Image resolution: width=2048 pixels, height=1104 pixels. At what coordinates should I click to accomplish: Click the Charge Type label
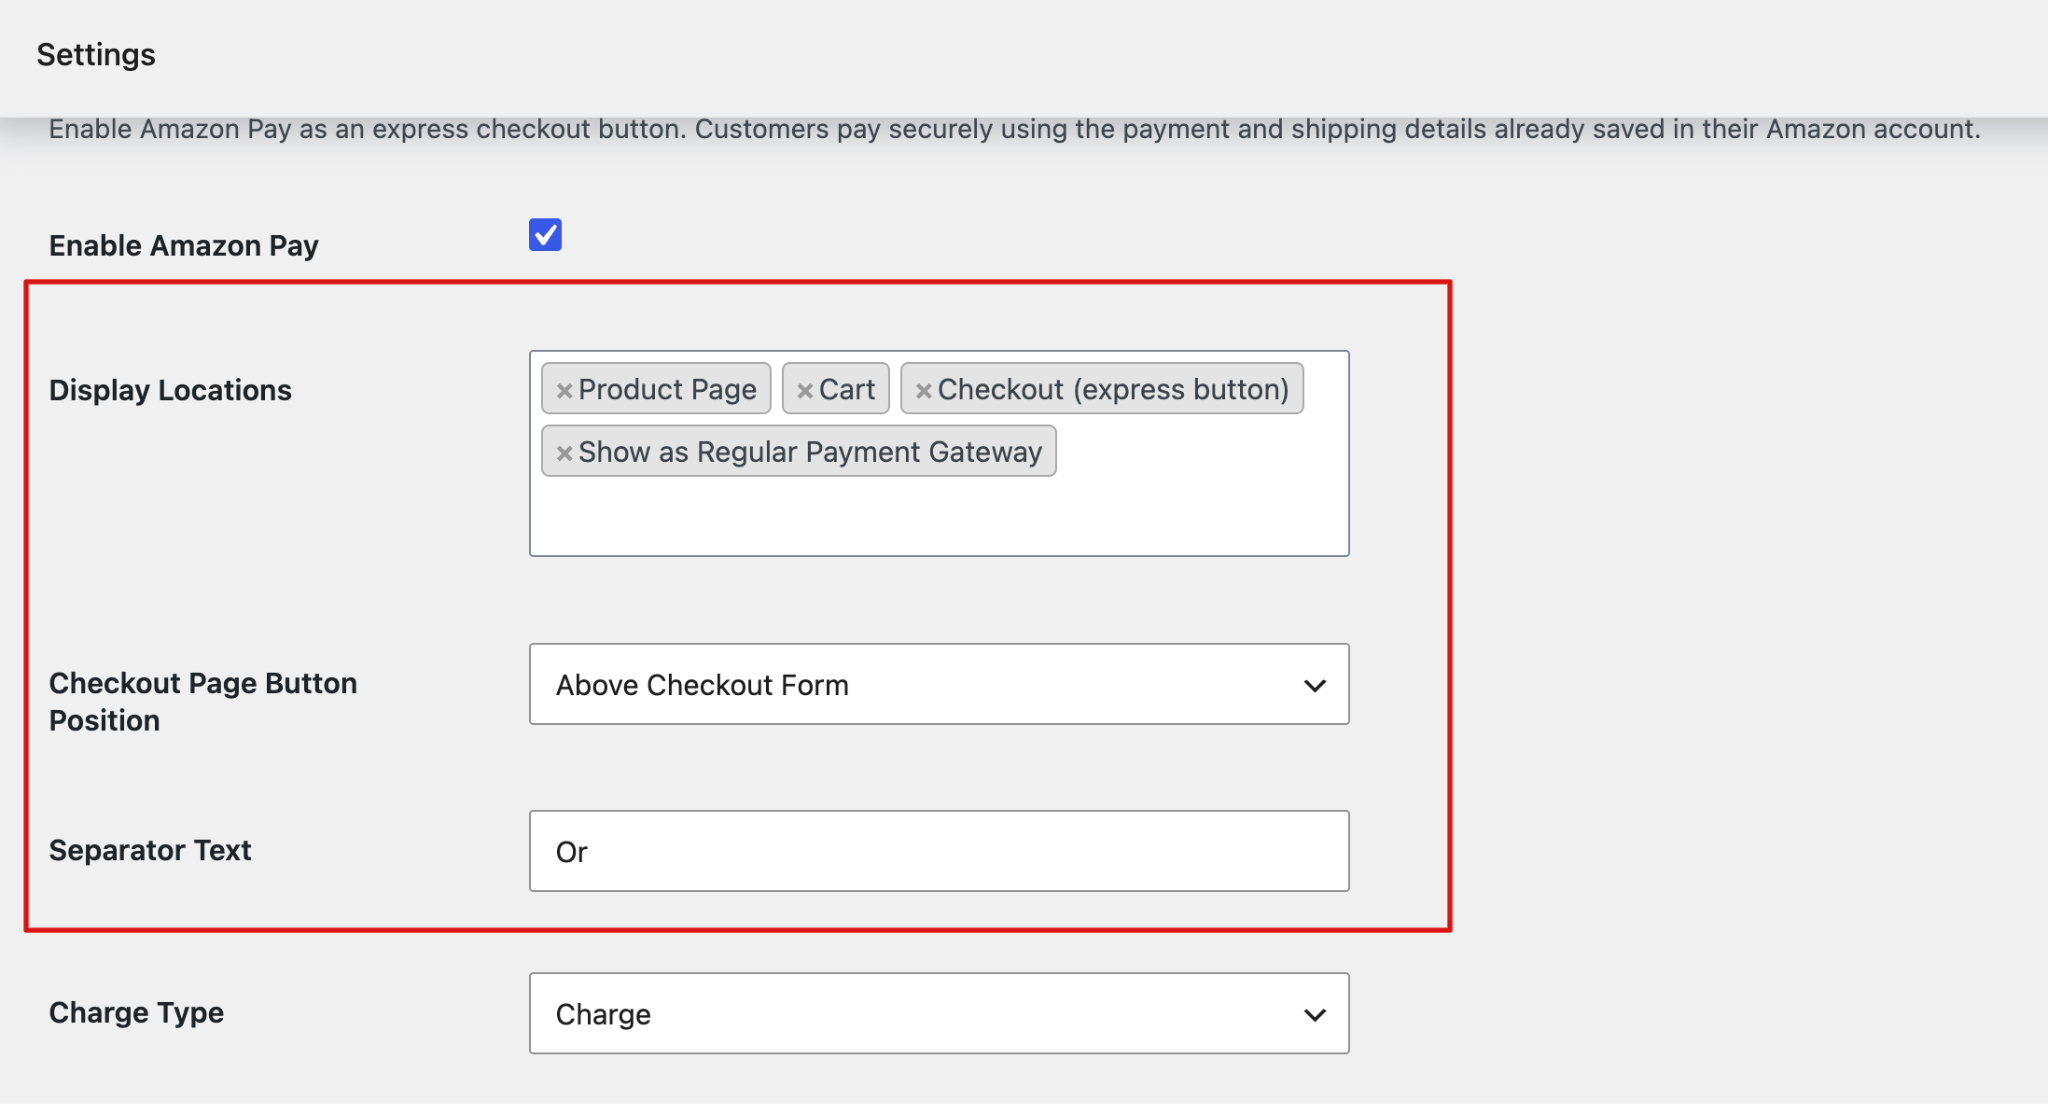pos(136,1012)
